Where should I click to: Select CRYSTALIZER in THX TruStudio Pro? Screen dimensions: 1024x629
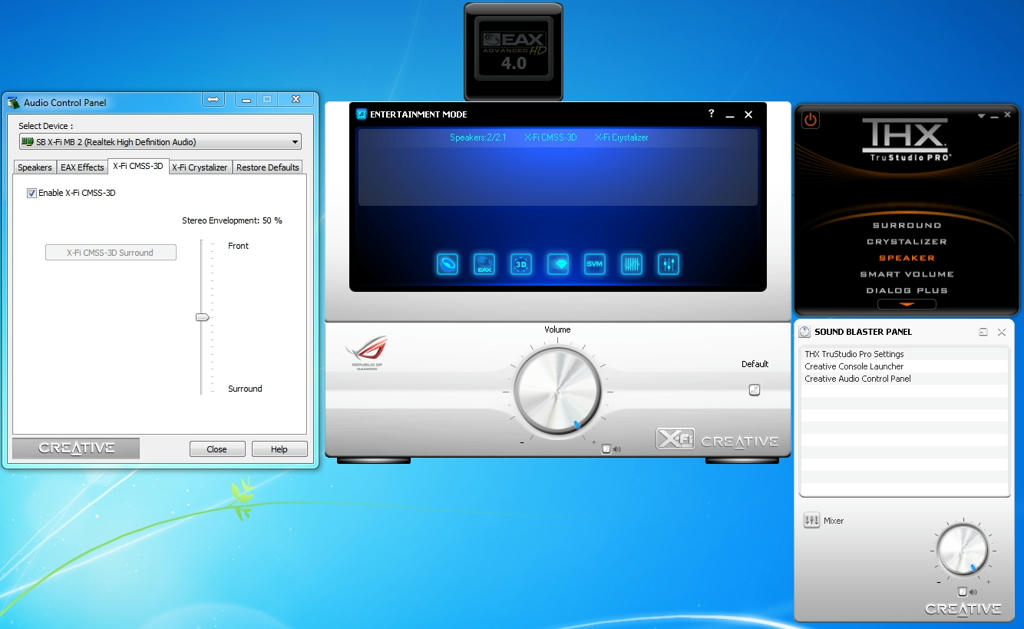click(906, 242)
